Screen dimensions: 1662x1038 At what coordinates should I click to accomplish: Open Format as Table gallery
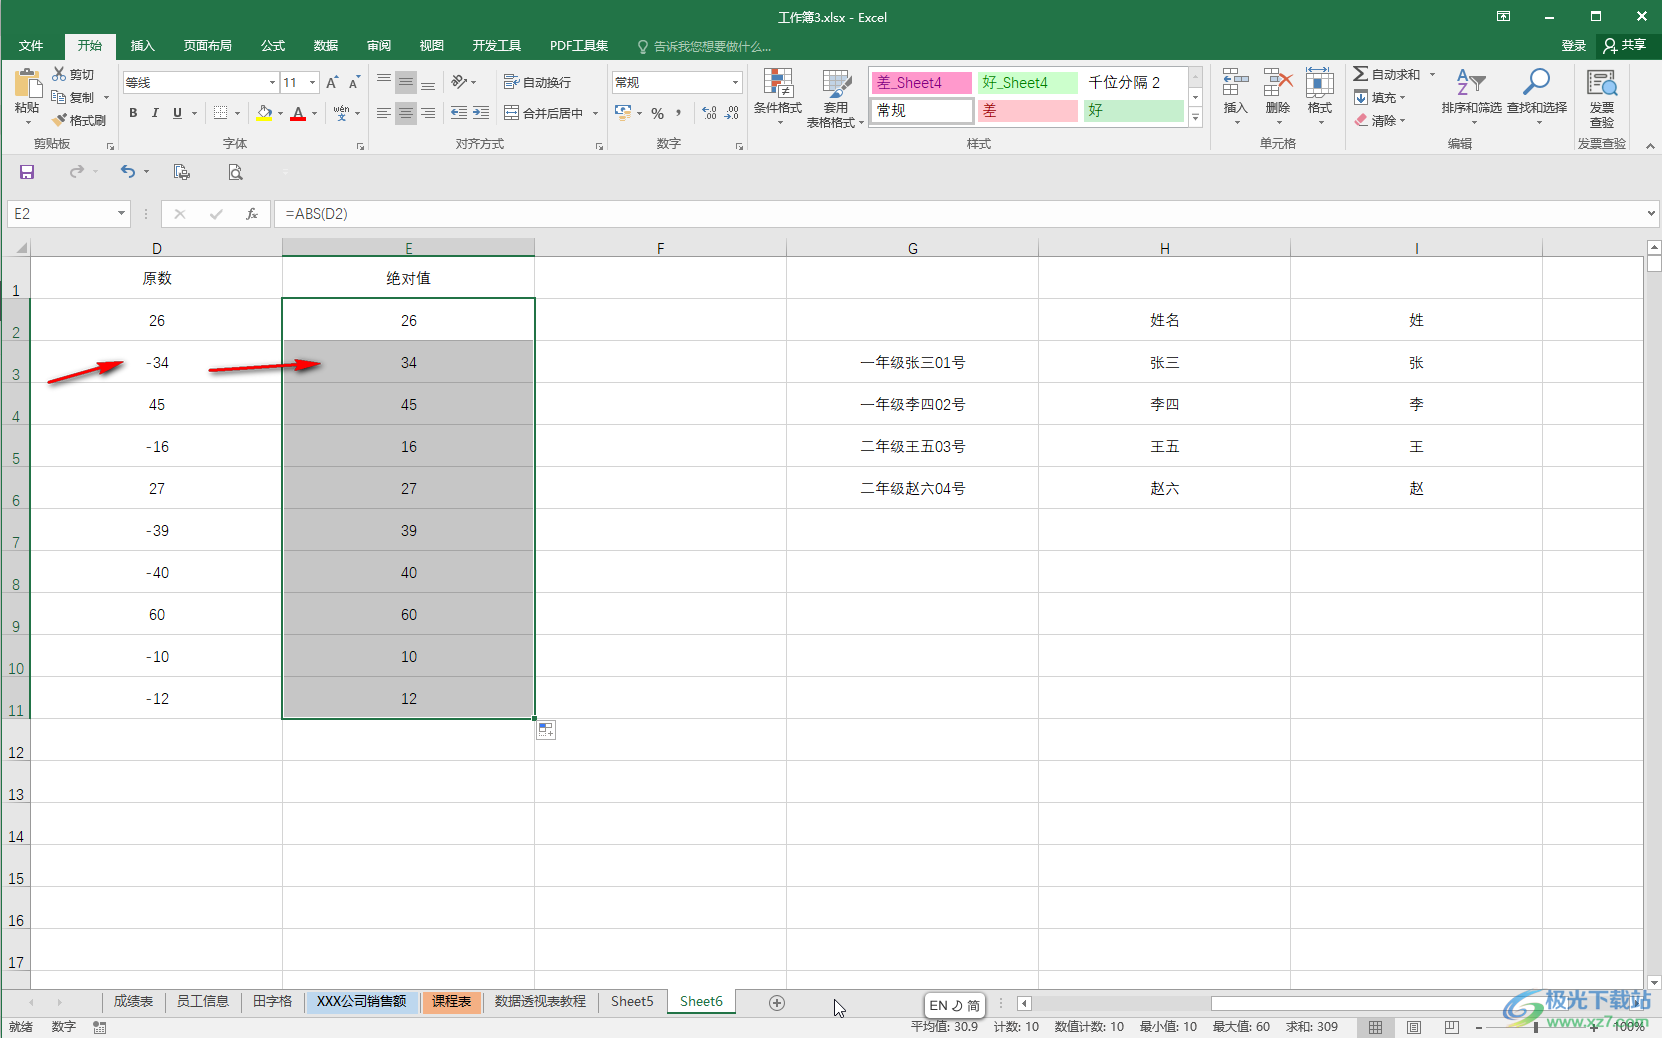coord(835,98)
